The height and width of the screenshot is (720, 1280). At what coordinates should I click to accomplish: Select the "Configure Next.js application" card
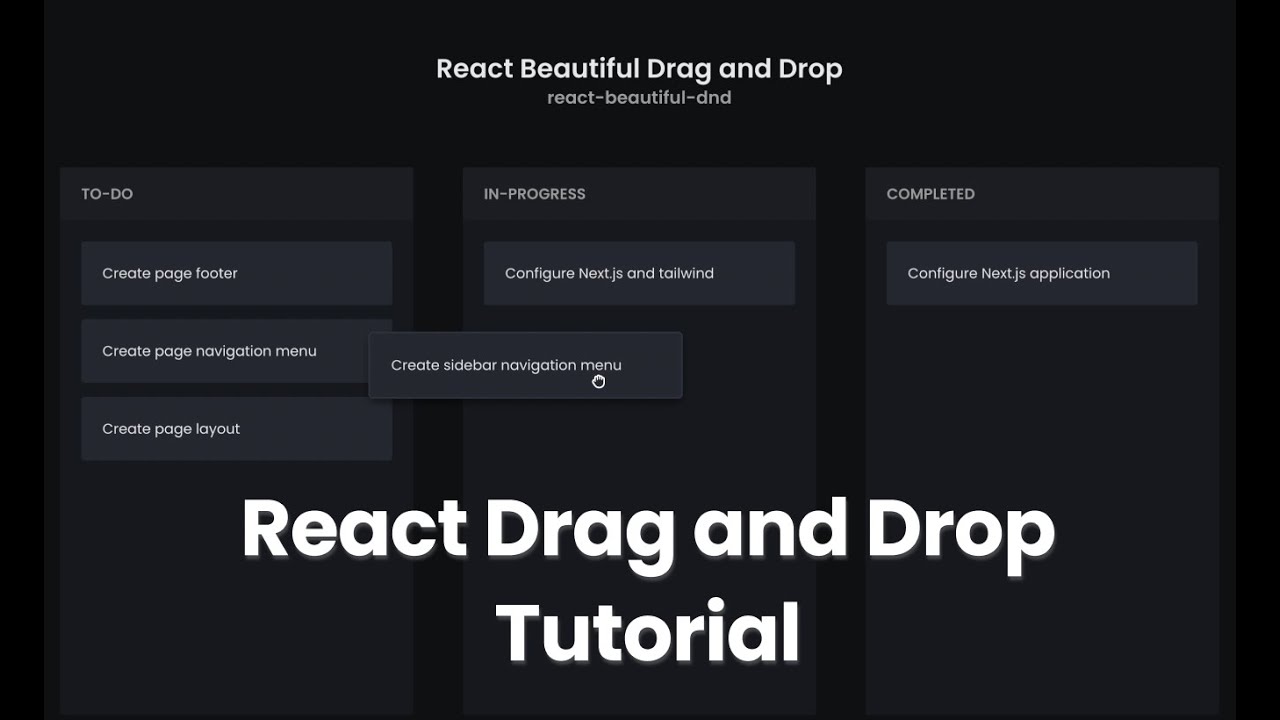pos(1042,273)
